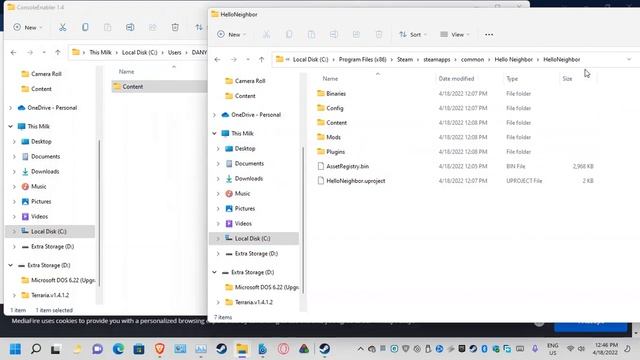Click taskbar clock showing 12:46 PM
Viewport: 640px width, 360px height.
pos(606,349)
